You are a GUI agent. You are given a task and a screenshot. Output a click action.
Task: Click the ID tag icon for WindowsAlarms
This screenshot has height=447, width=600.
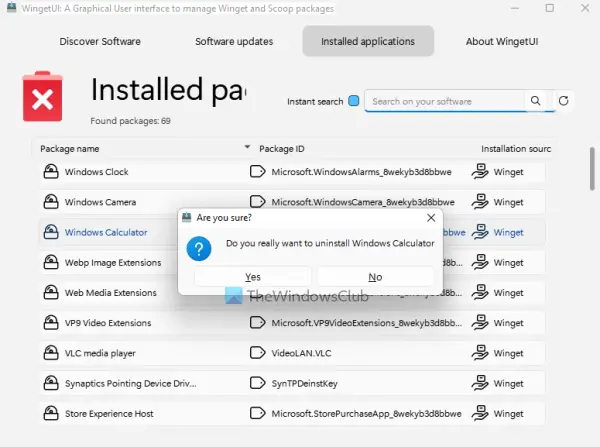click(258, 171)
